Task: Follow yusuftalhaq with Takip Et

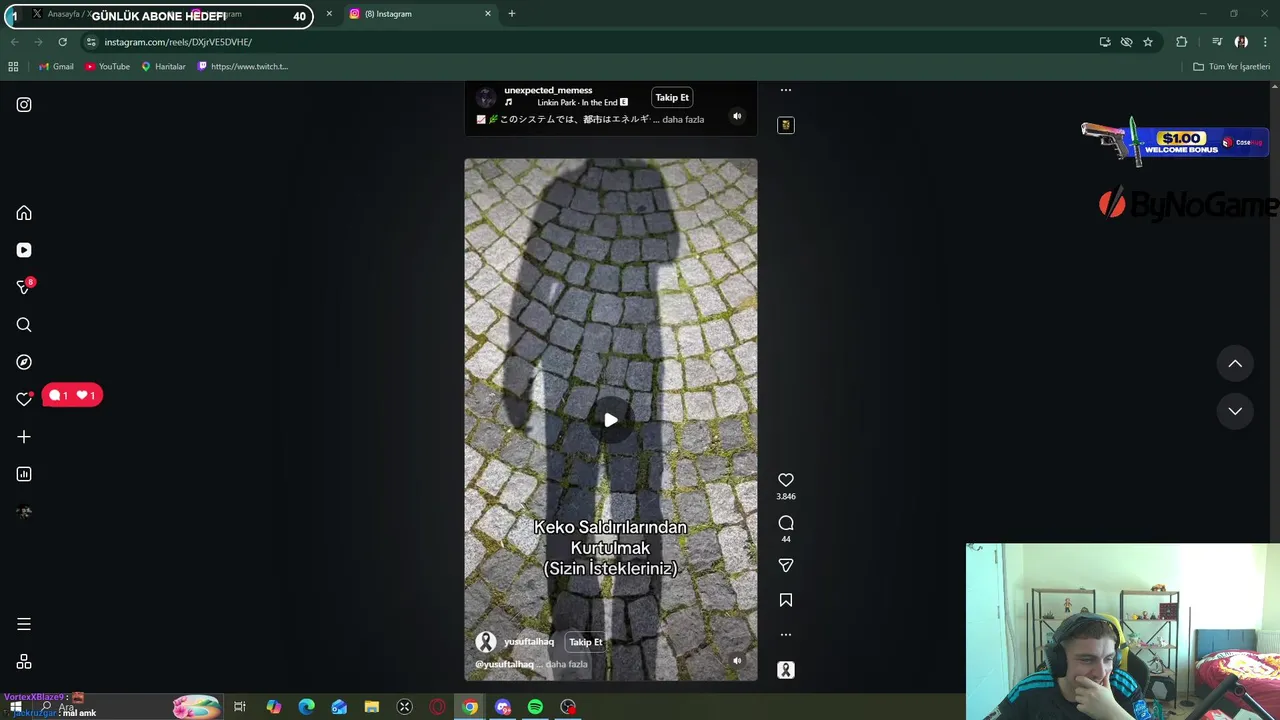Action: (586, 642)
